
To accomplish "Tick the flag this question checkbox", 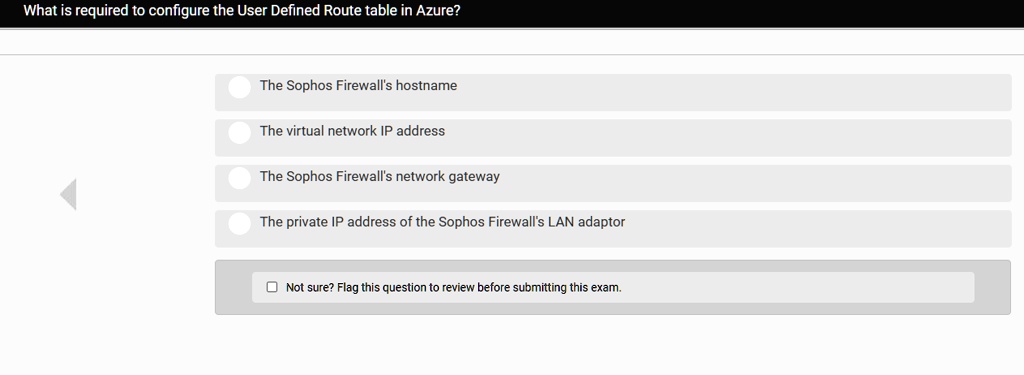I will pyautogui.click(x=272, y=287).
